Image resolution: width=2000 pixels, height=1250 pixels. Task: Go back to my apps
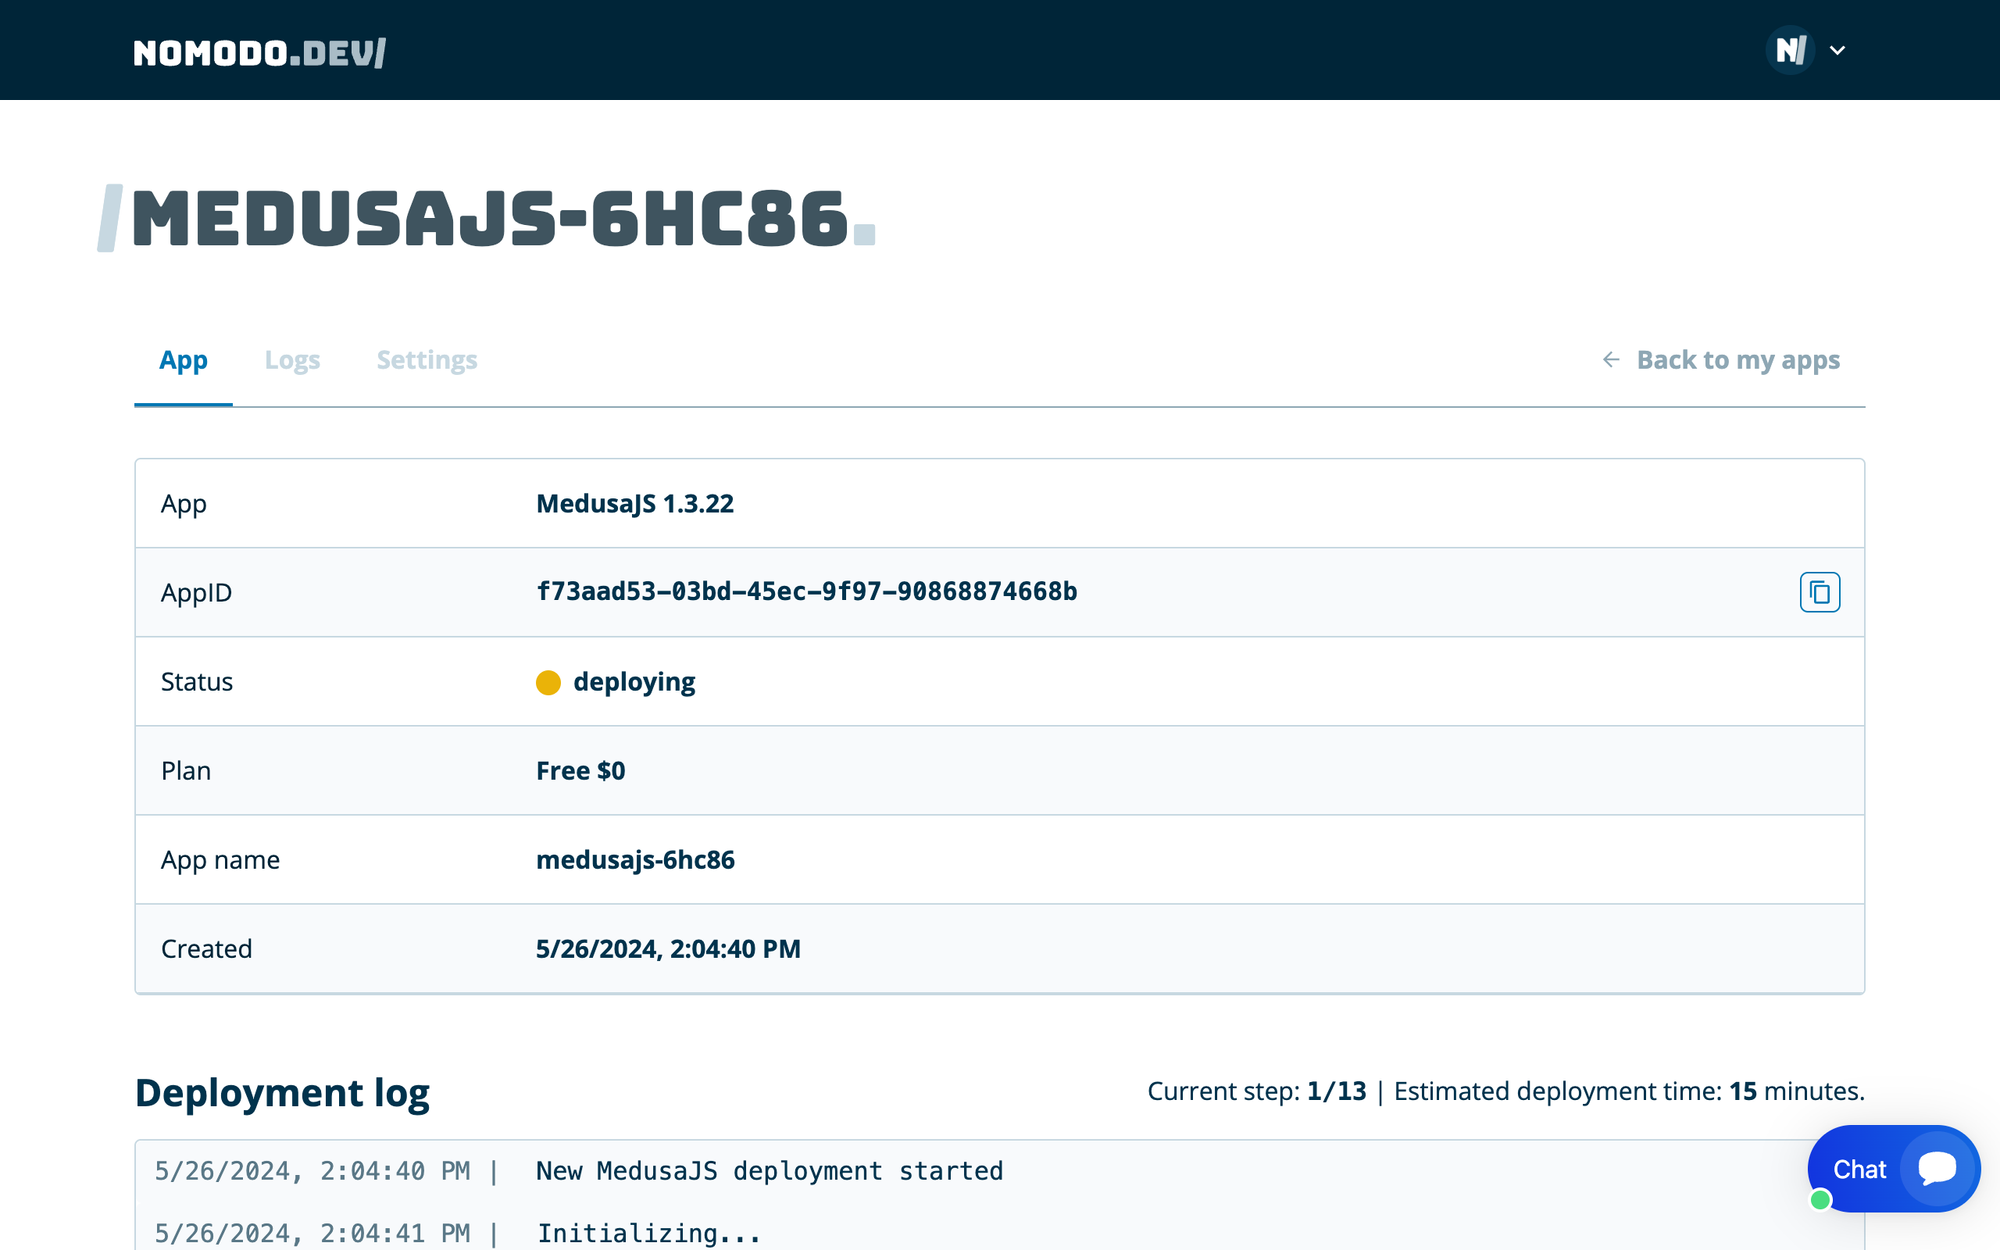(1737, 360)
